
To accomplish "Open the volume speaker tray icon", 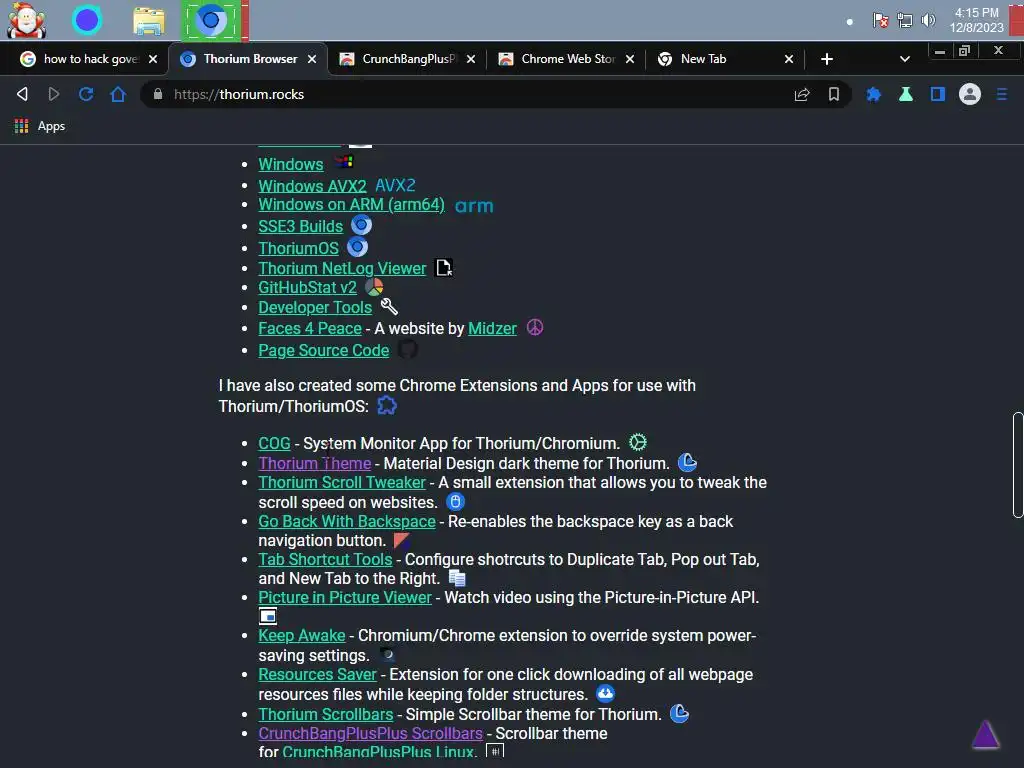I will point(928,20).
